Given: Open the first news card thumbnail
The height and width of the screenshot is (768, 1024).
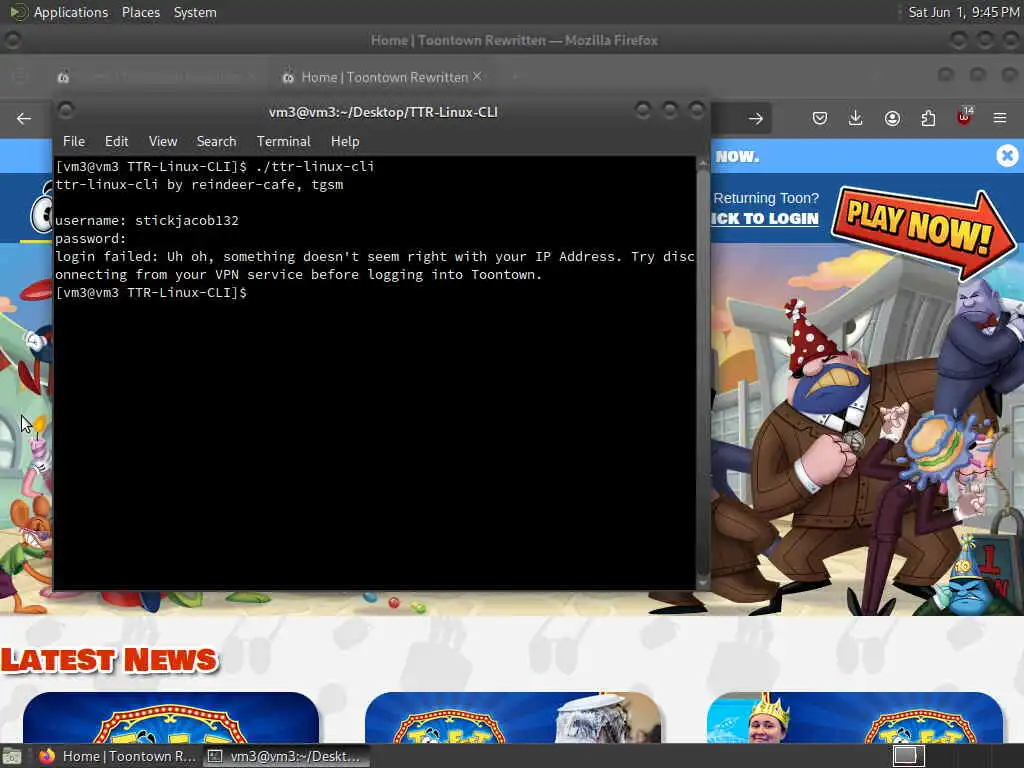Looking at the screenshot, I should click(170, 717).
